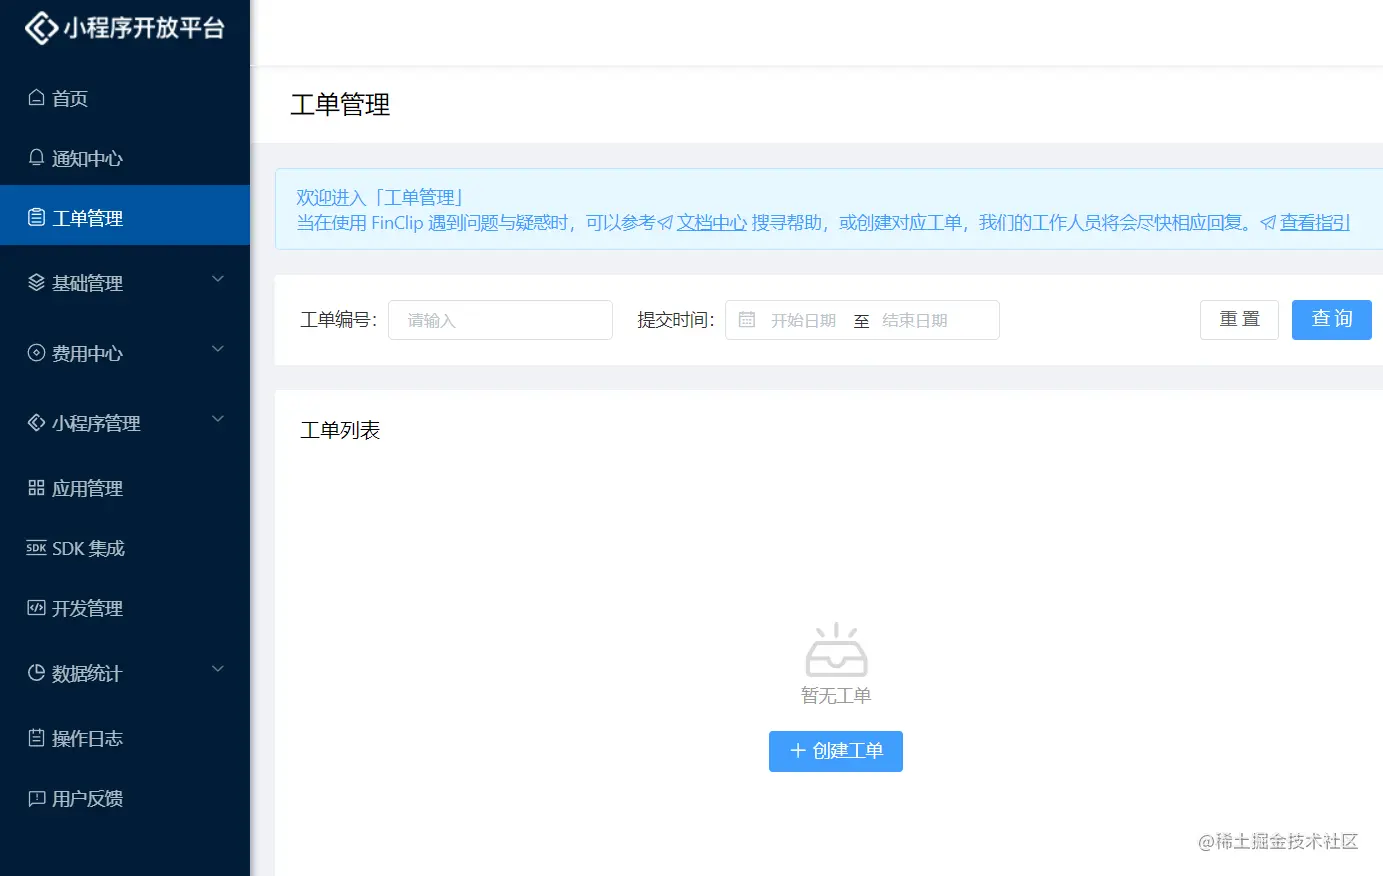Focus the 工单编号 input field

[500, 320]
